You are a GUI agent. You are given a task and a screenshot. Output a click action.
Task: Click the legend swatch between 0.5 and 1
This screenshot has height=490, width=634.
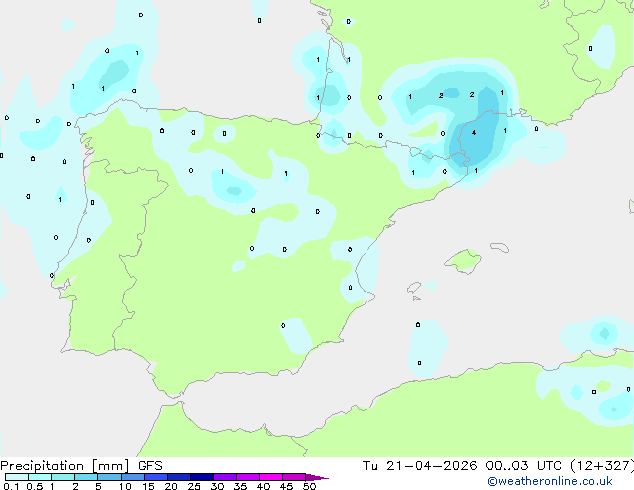[40, 477]
